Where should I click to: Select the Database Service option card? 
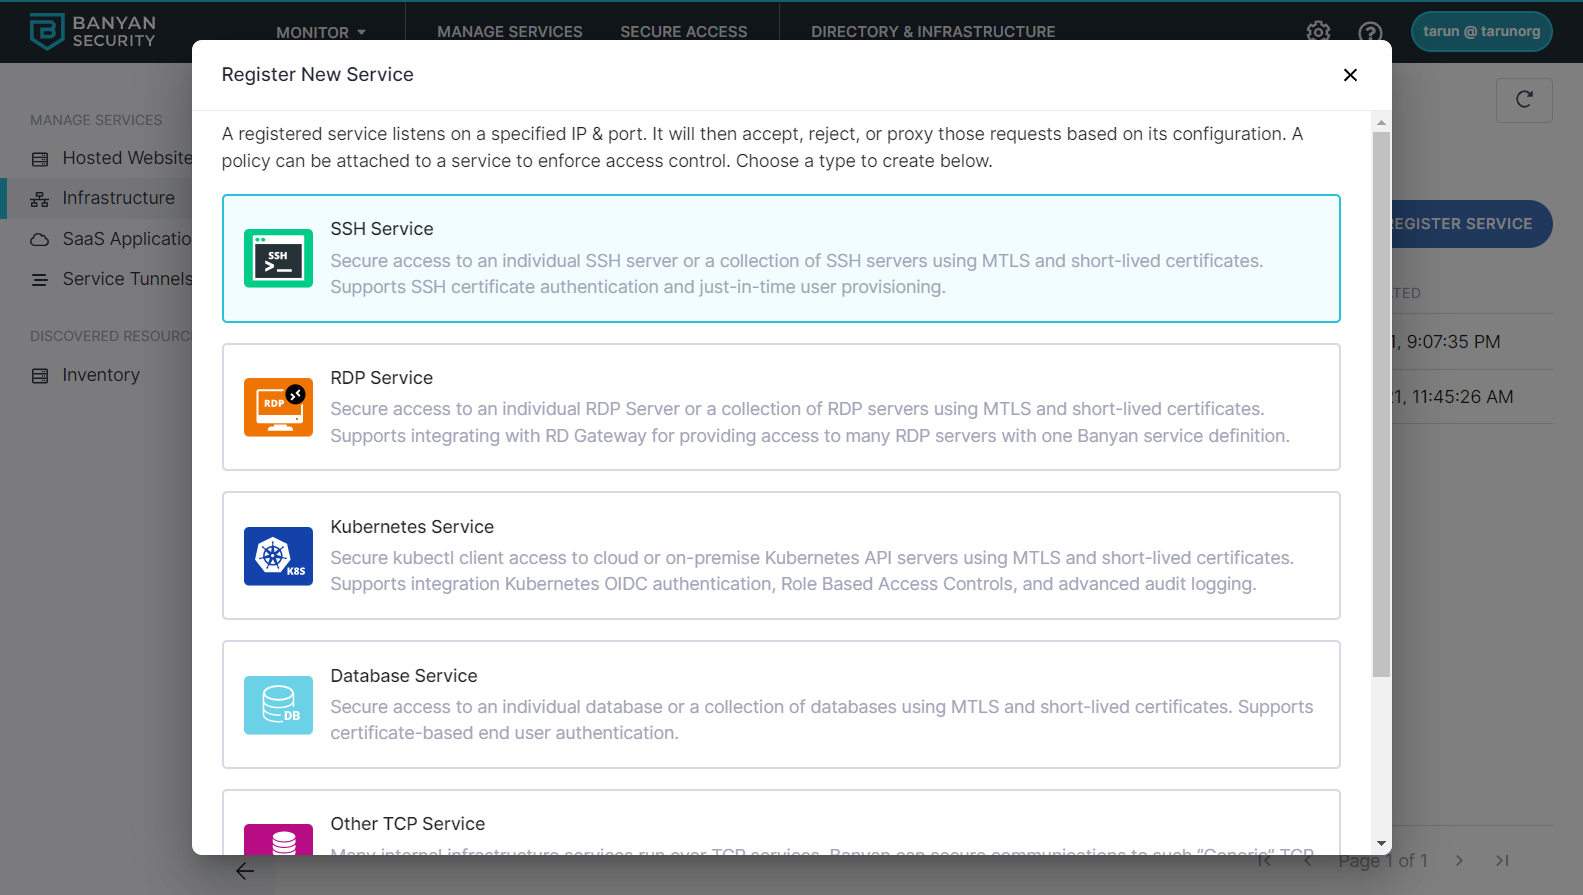click(x=780, y=705)
